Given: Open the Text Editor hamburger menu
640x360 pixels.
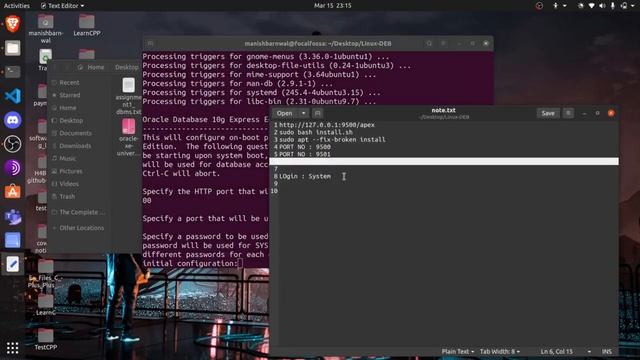Looking at the screenshot, I should pyautogui.click(x=568, y=113).
